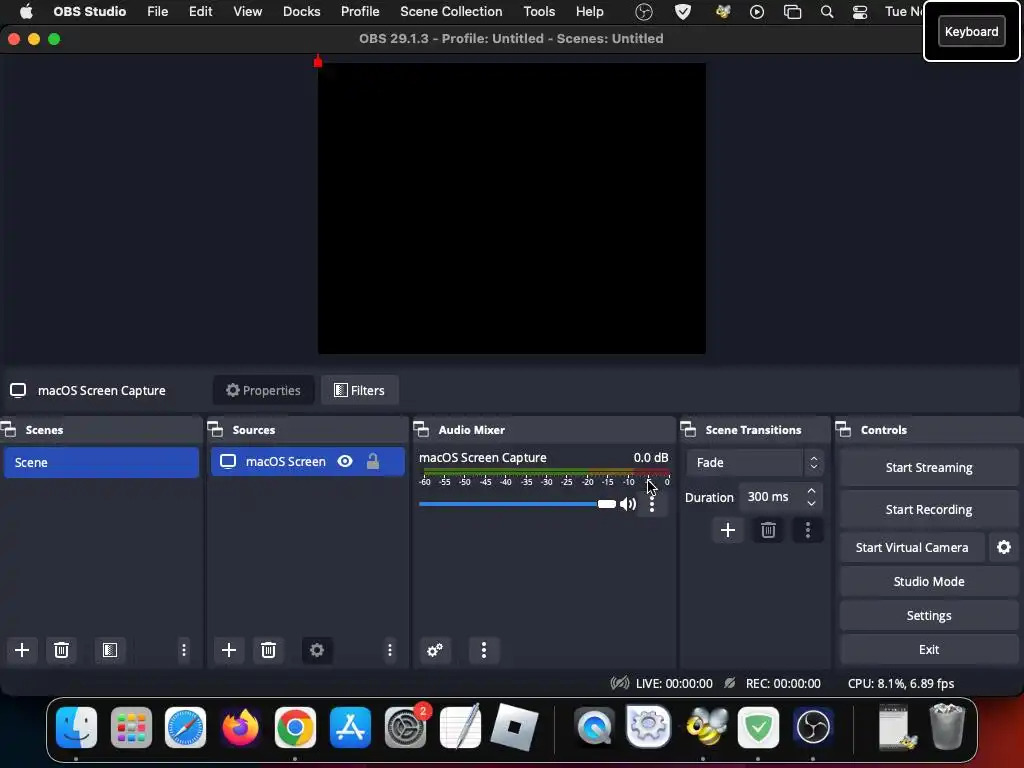Open Settings from Controls dock
Viewport: 1024px width, 768px height.
pyautogui.click(x=929, y=615)
